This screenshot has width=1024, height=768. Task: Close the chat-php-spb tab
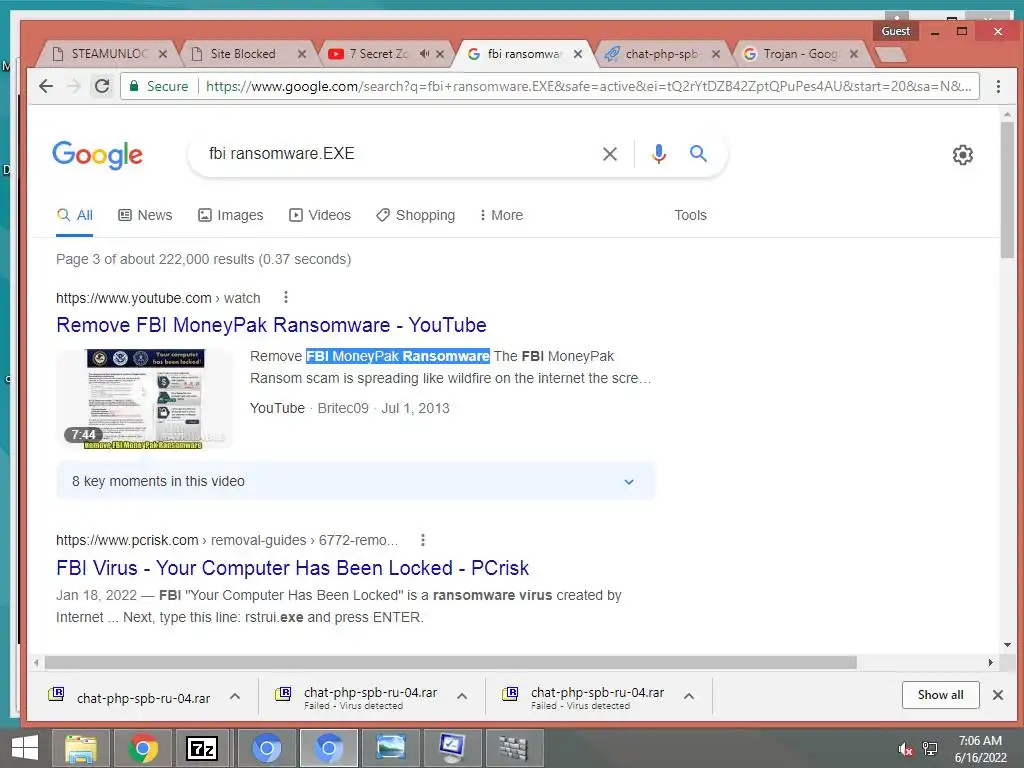tap(716, 54)
